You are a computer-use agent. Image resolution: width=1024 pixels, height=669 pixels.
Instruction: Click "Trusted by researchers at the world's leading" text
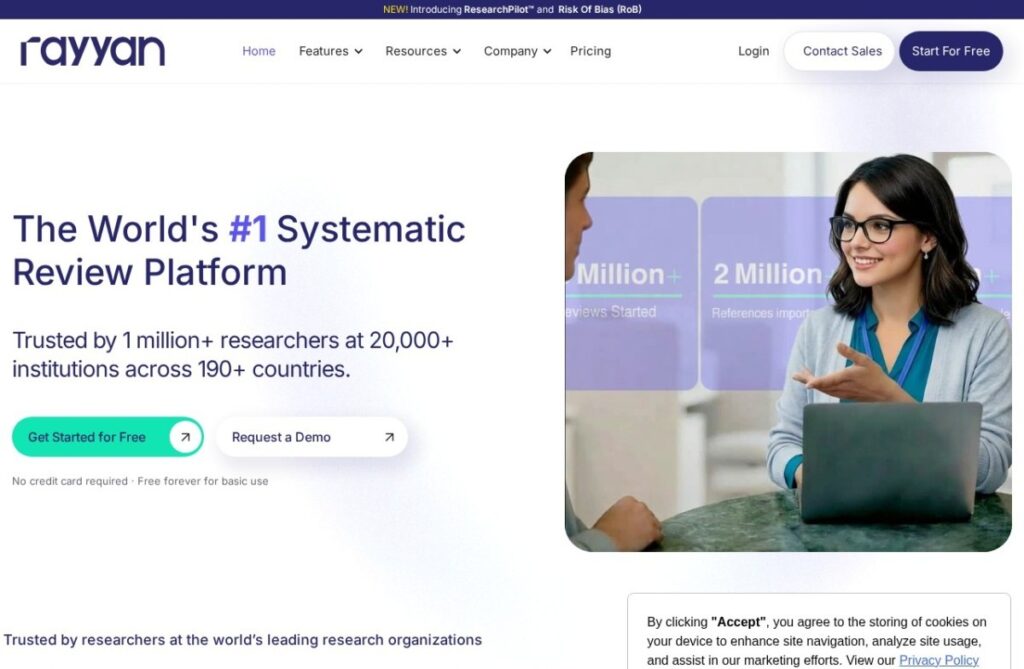243,640
